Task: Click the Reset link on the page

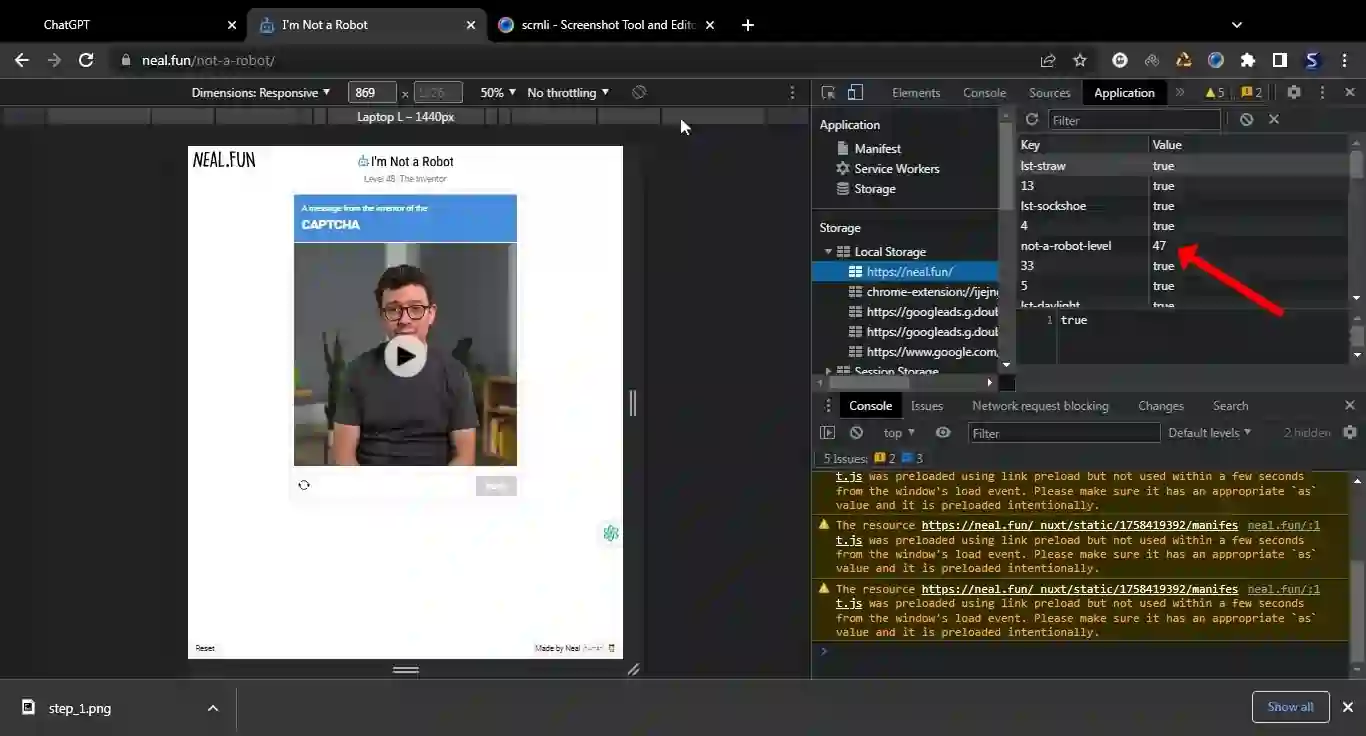Action: pos(205,648)
